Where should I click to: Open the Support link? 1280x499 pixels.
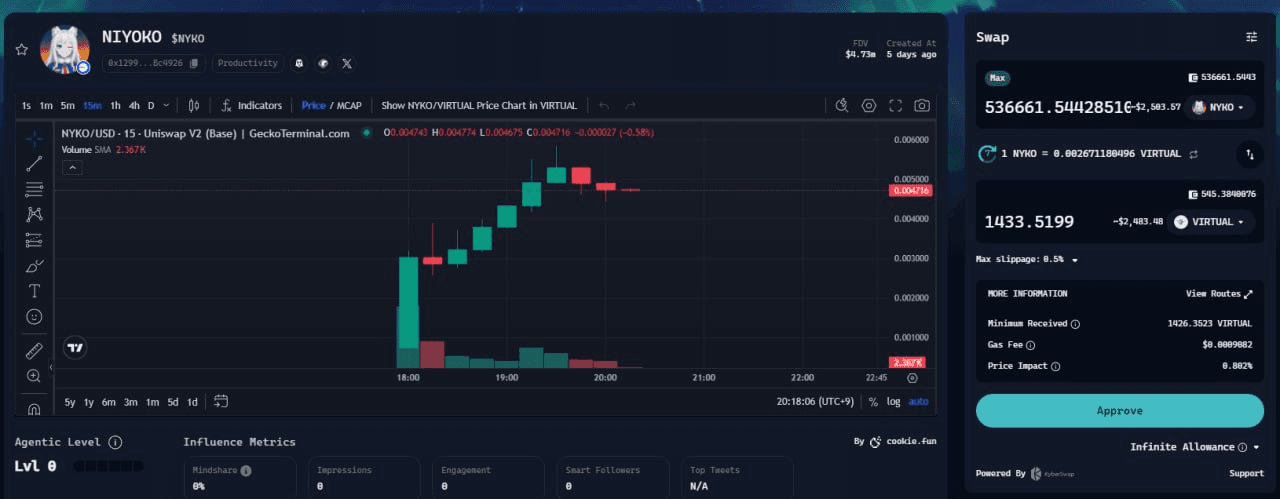[x=1246, y=473]
